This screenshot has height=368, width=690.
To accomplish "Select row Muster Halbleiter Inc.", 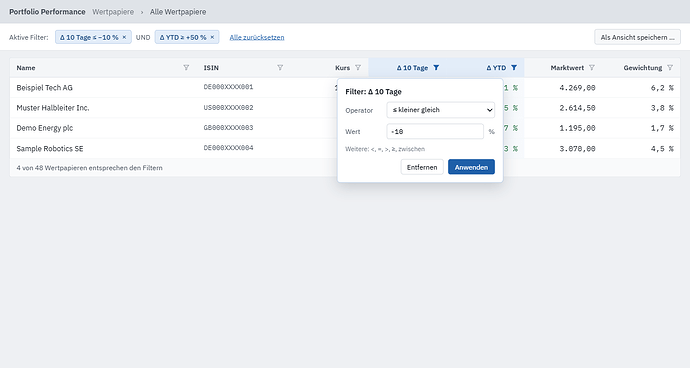I will coord(53,108).
